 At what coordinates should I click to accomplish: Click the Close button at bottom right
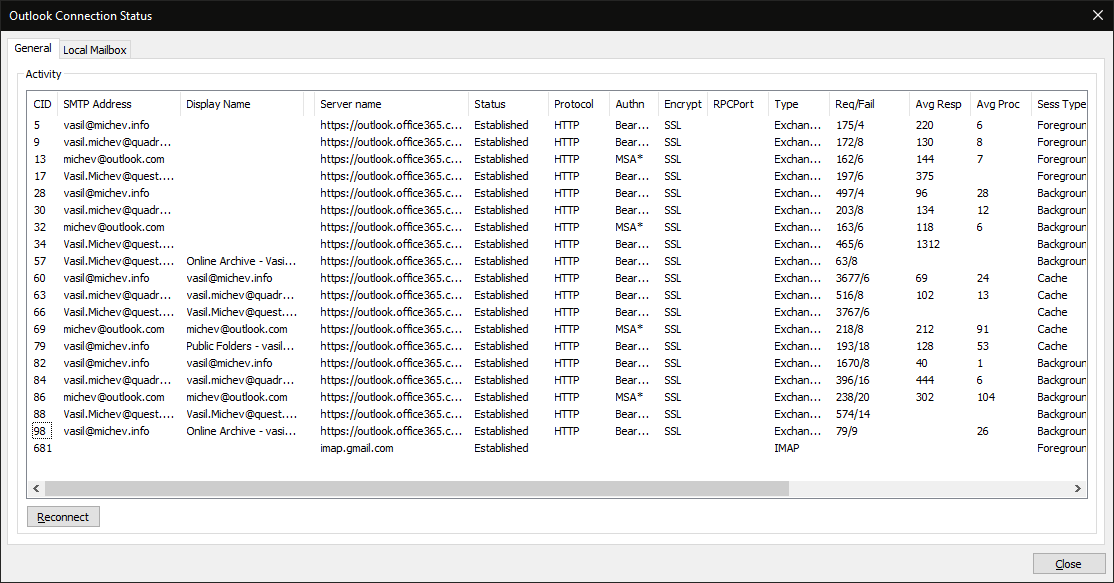point(1069,564)
